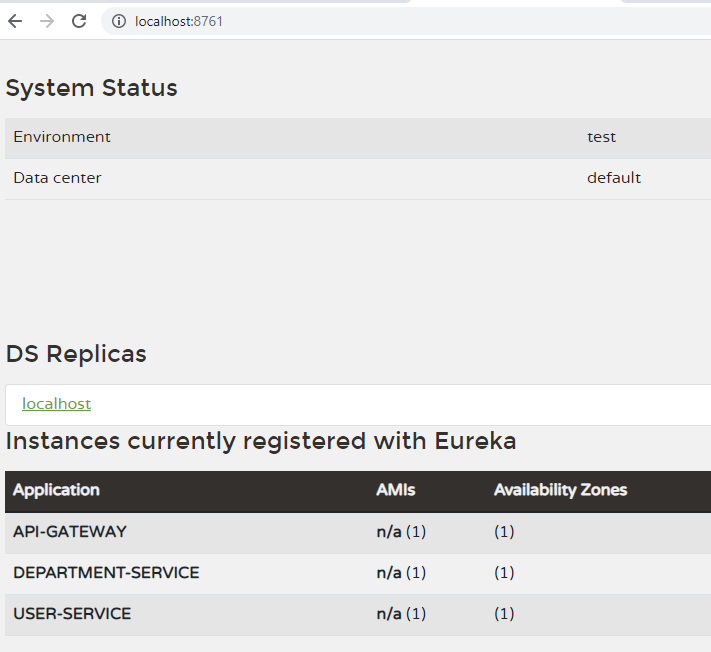Click the browser back arrow
This screenshot has height=652, width=711.
15,21
